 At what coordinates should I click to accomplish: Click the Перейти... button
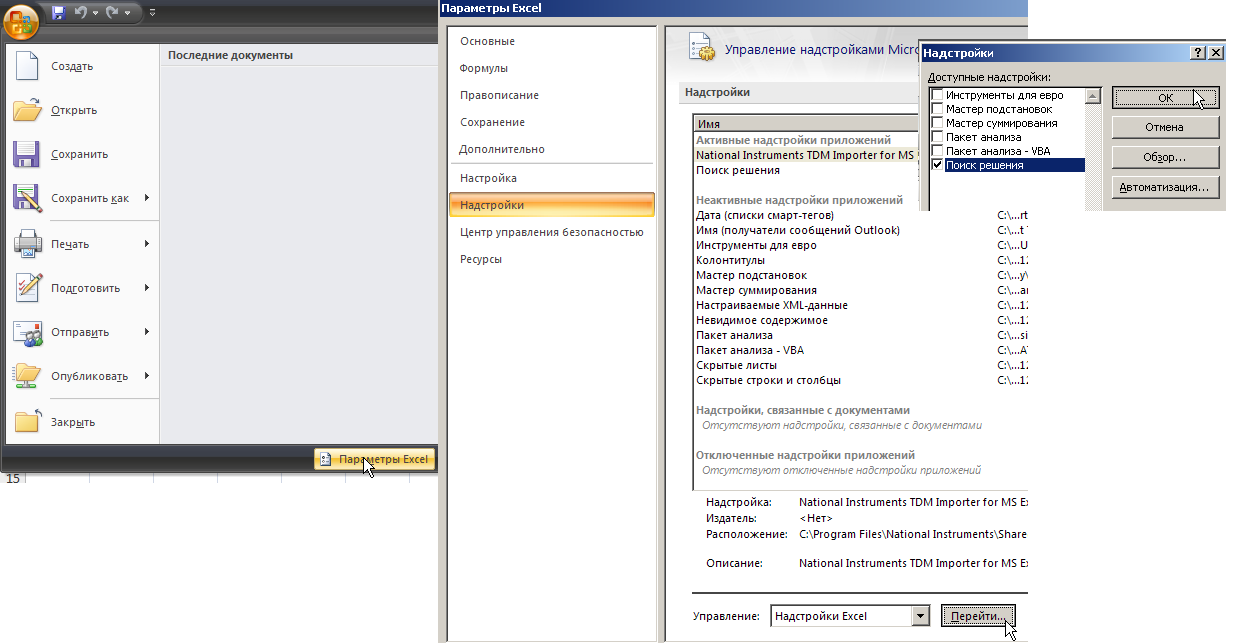979,616
